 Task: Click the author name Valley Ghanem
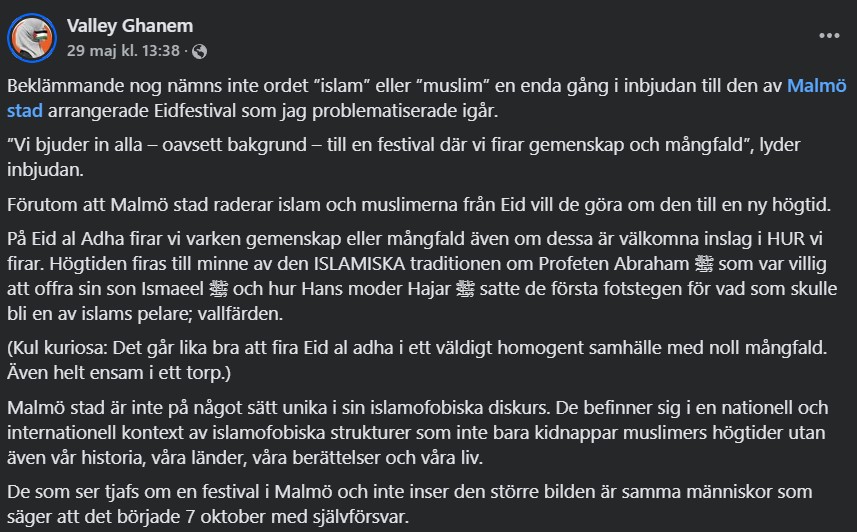[130, 26]
